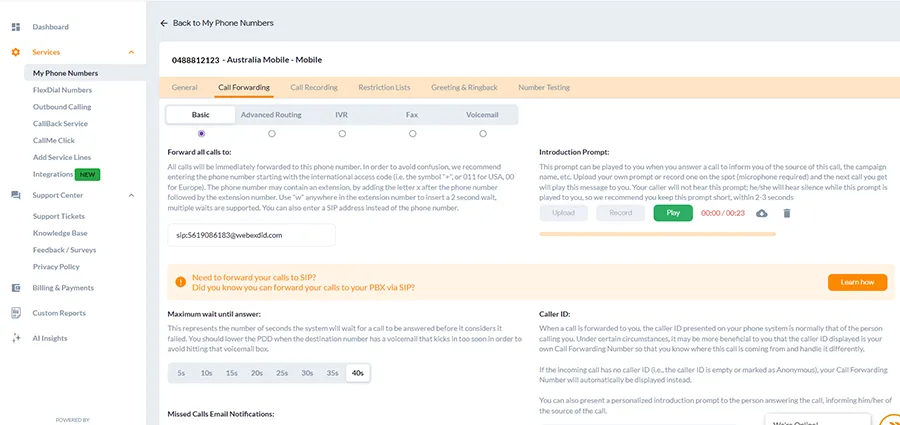This screenshot has width=900, height=425.
Task: Click the Billing & Payments icon
Action: click(x=15, y=287)
